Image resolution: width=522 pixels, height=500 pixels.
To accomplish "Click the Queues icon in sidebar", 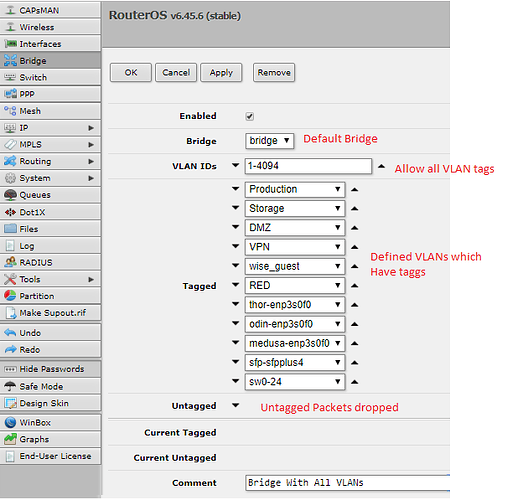I will (10, 195).
